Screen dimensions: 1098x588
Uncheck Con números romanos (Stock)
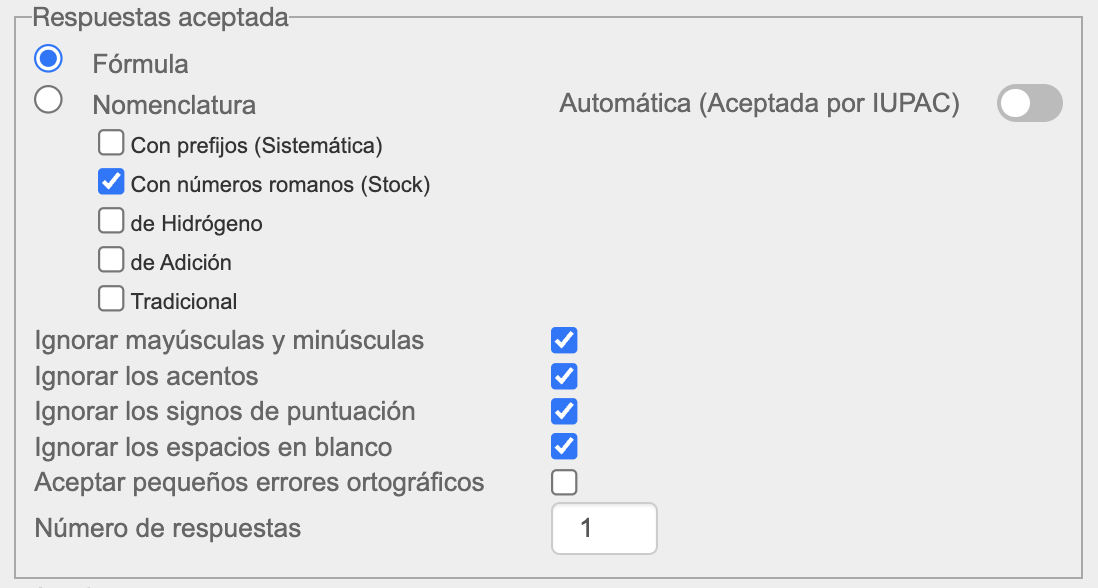point(111,183)
